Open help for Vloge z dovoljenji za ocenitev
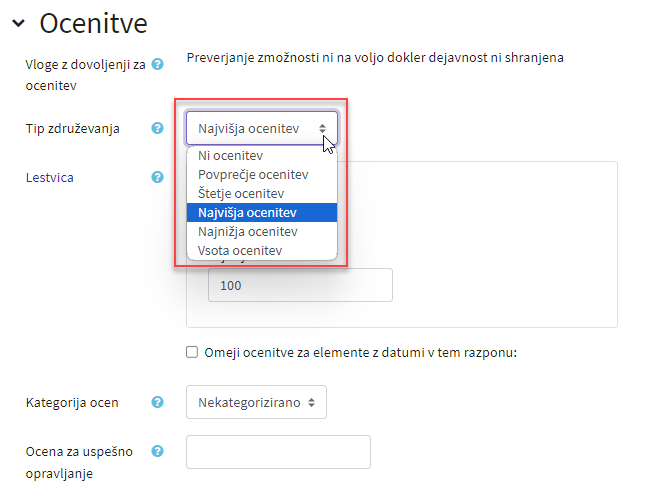Screen dimensions: 656x500 [x=157, y=65]
